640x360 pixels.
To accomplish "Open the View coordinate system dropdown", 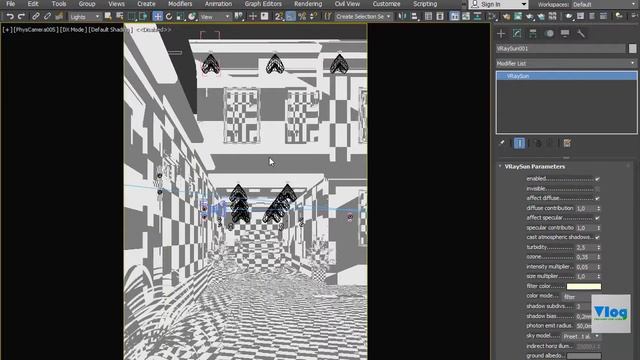I will (x=215, y=17).
